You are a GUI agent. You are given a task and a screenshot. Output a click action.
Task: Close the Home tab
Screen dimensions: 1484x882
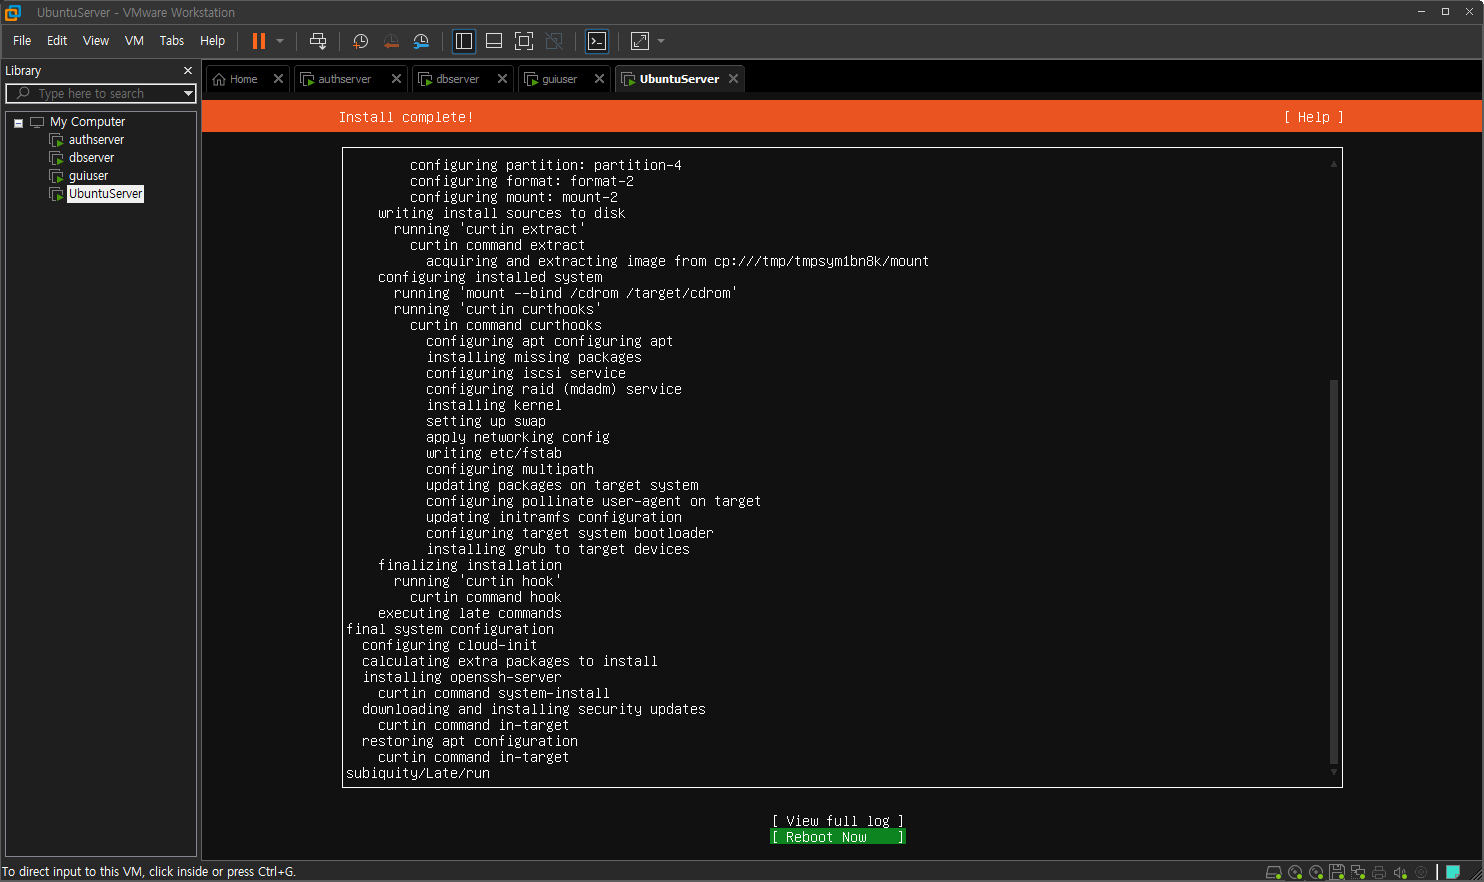pyautogui.click(x=278, y=79)
